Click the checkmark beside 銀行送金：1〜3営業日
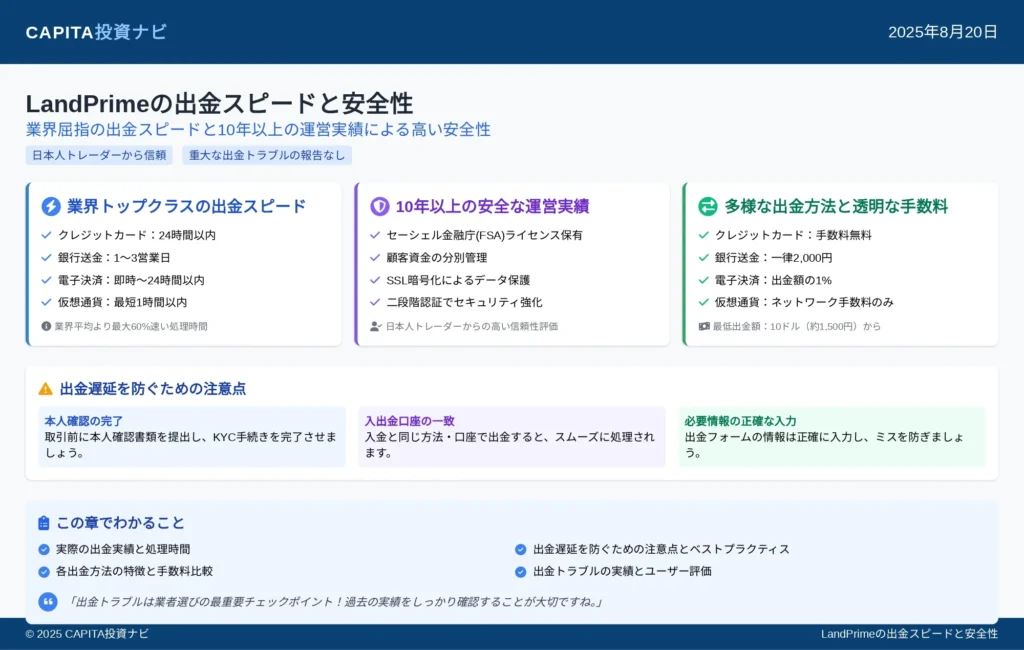Screen dimensions: 1024x650 click(46, 257)
